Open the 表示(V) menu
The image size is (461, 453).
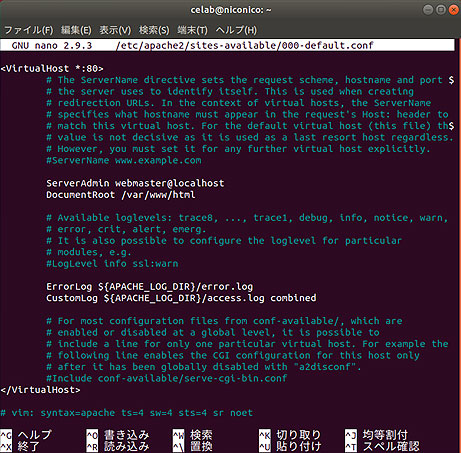click(115, 30)
